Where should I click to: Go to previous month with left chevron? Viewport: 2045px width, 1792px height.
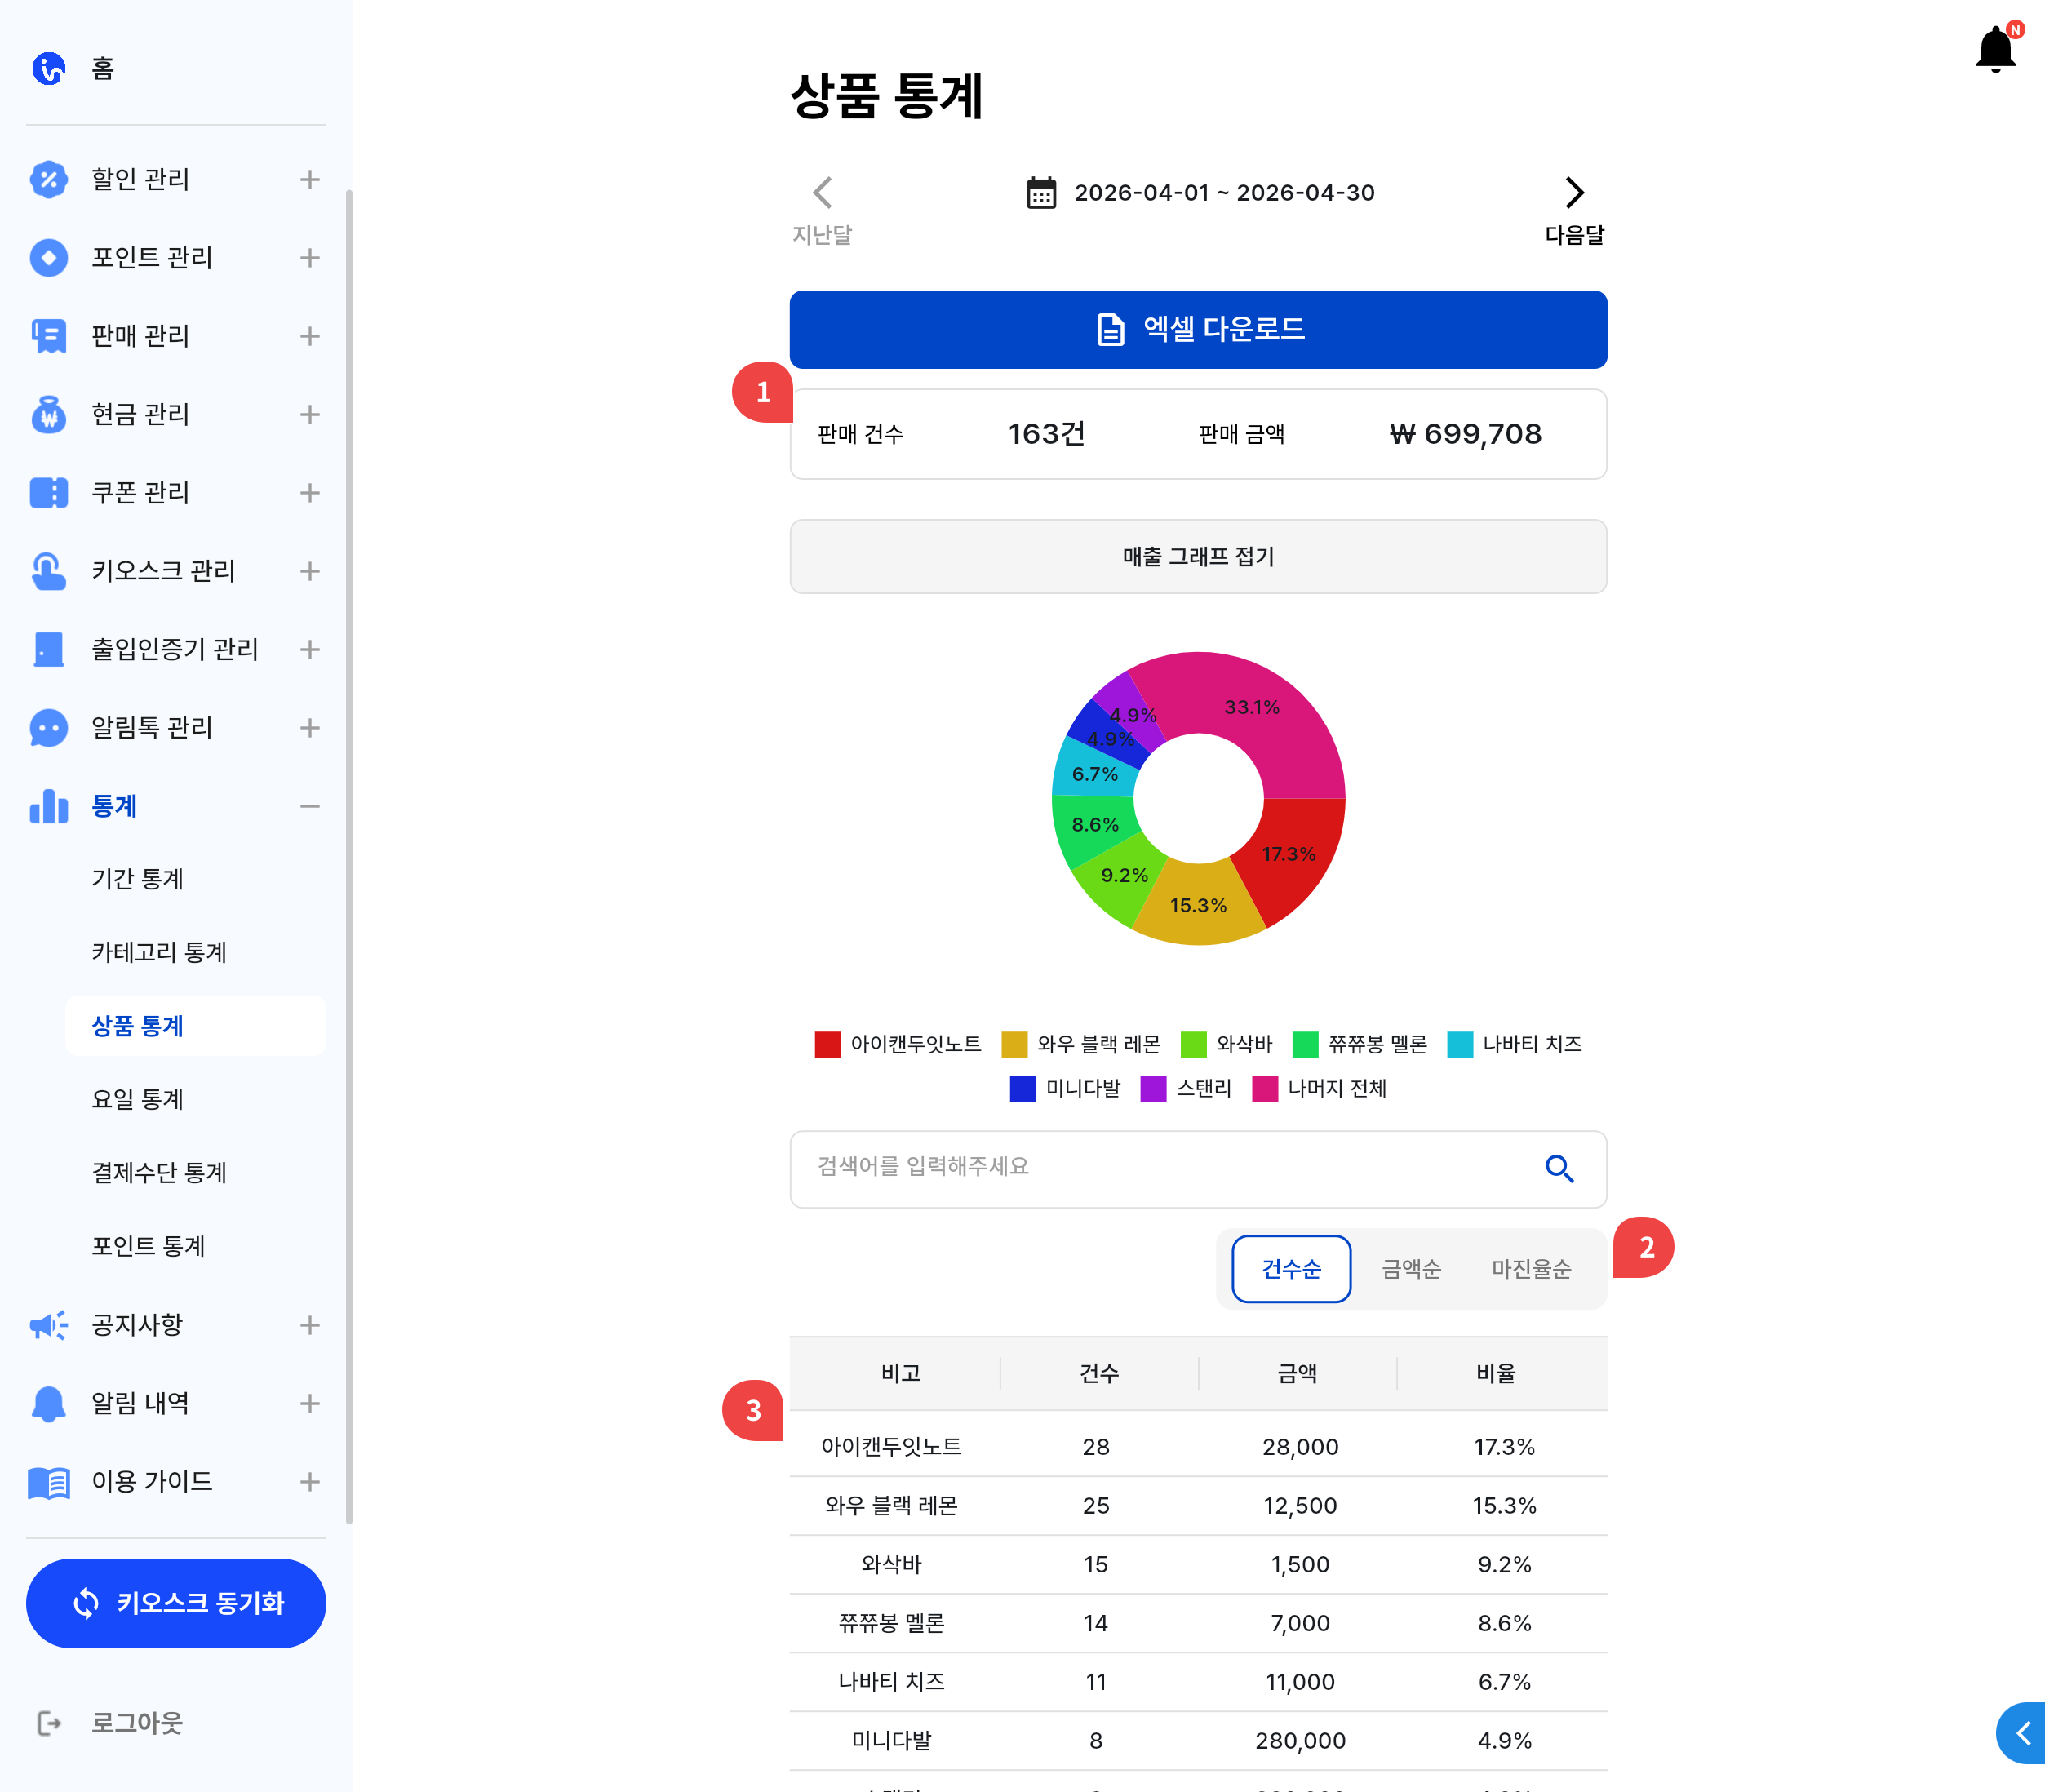click(822, 192)
